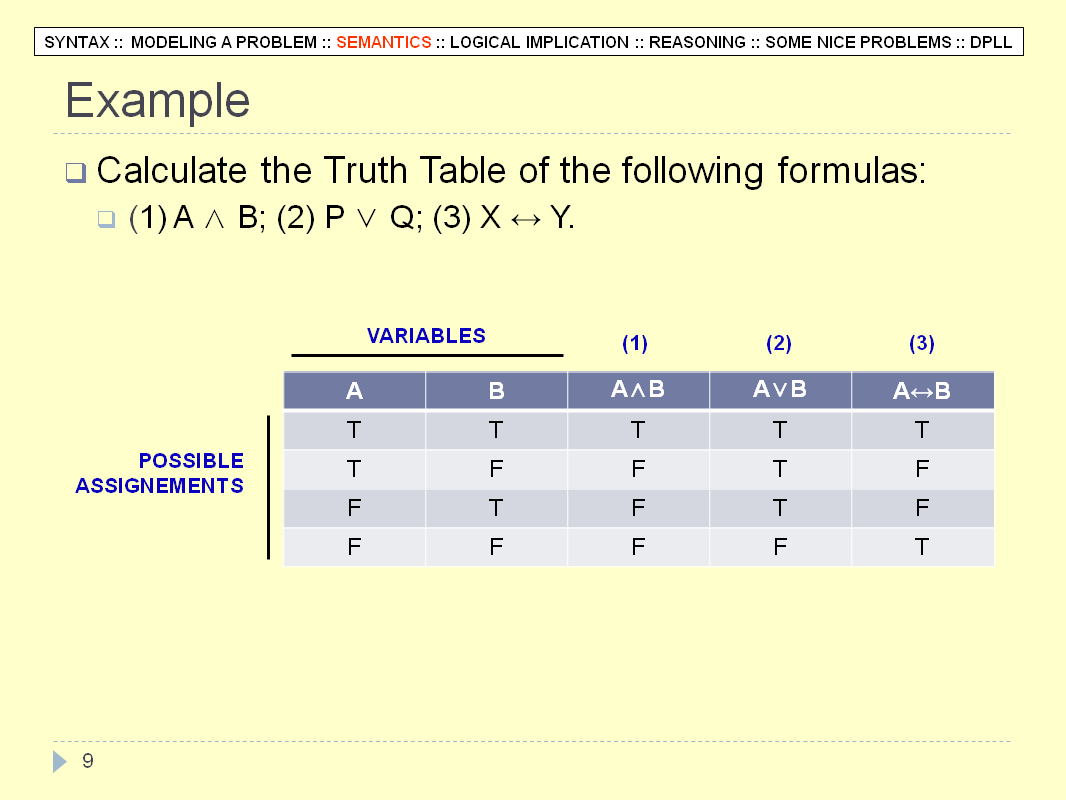This screenshot has width=1066, height=800.
Task: Click the blue '(3)' label above the table
Action: [x=922, y=343]
